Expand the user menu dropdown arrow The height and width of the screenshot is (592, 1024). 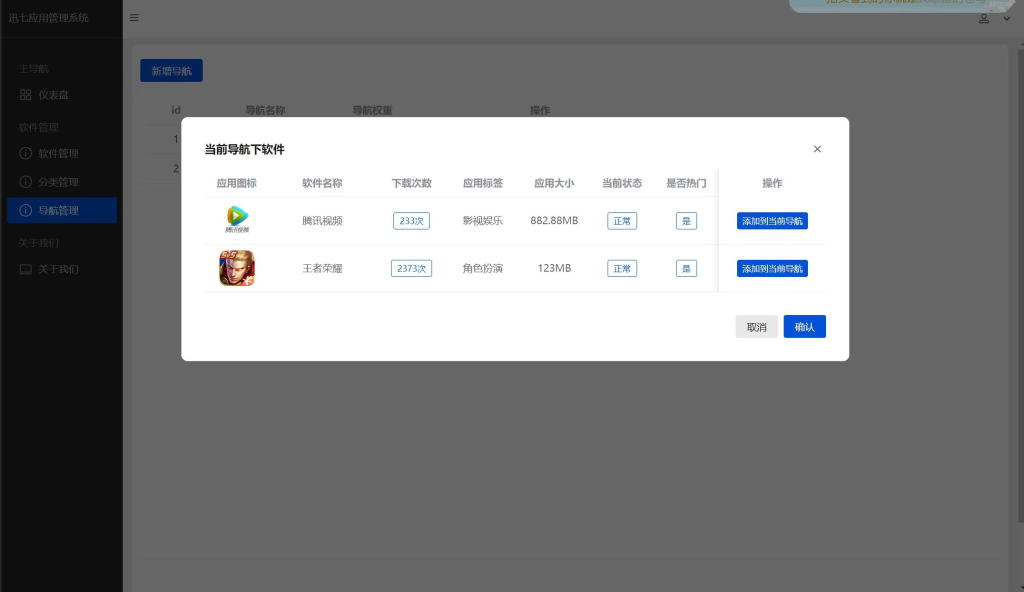click(1006, 19)
